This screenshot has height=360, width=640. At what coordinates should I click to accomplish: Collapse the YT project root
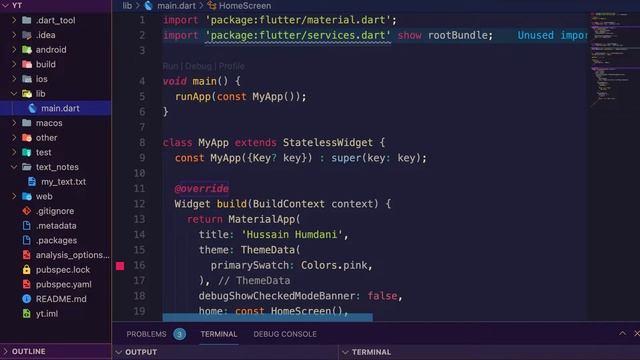point(5,5)
